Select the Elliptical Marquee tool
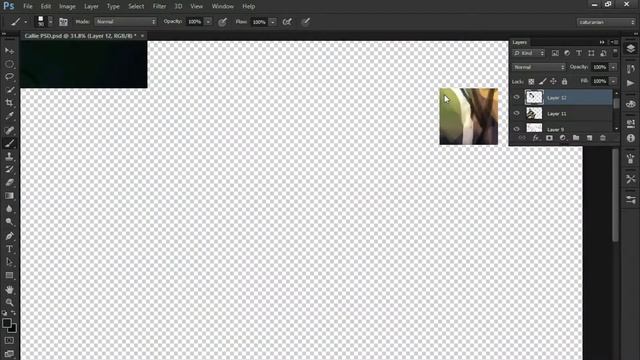 tap(9, 64)
